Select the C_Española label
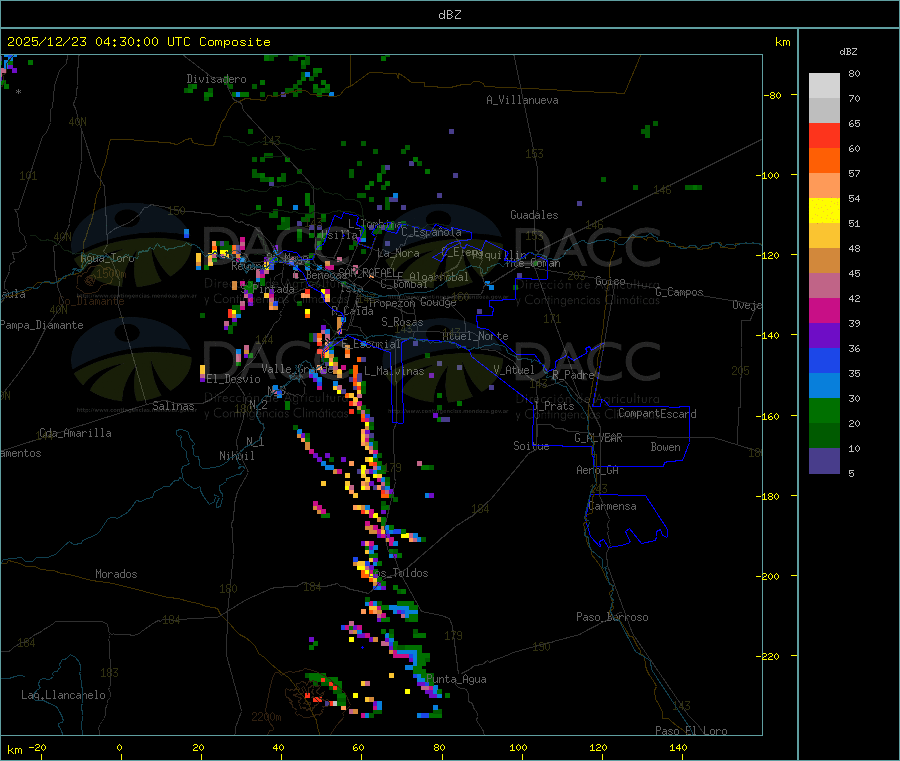Viewport: 900px width, 761px height. (431, 232)
